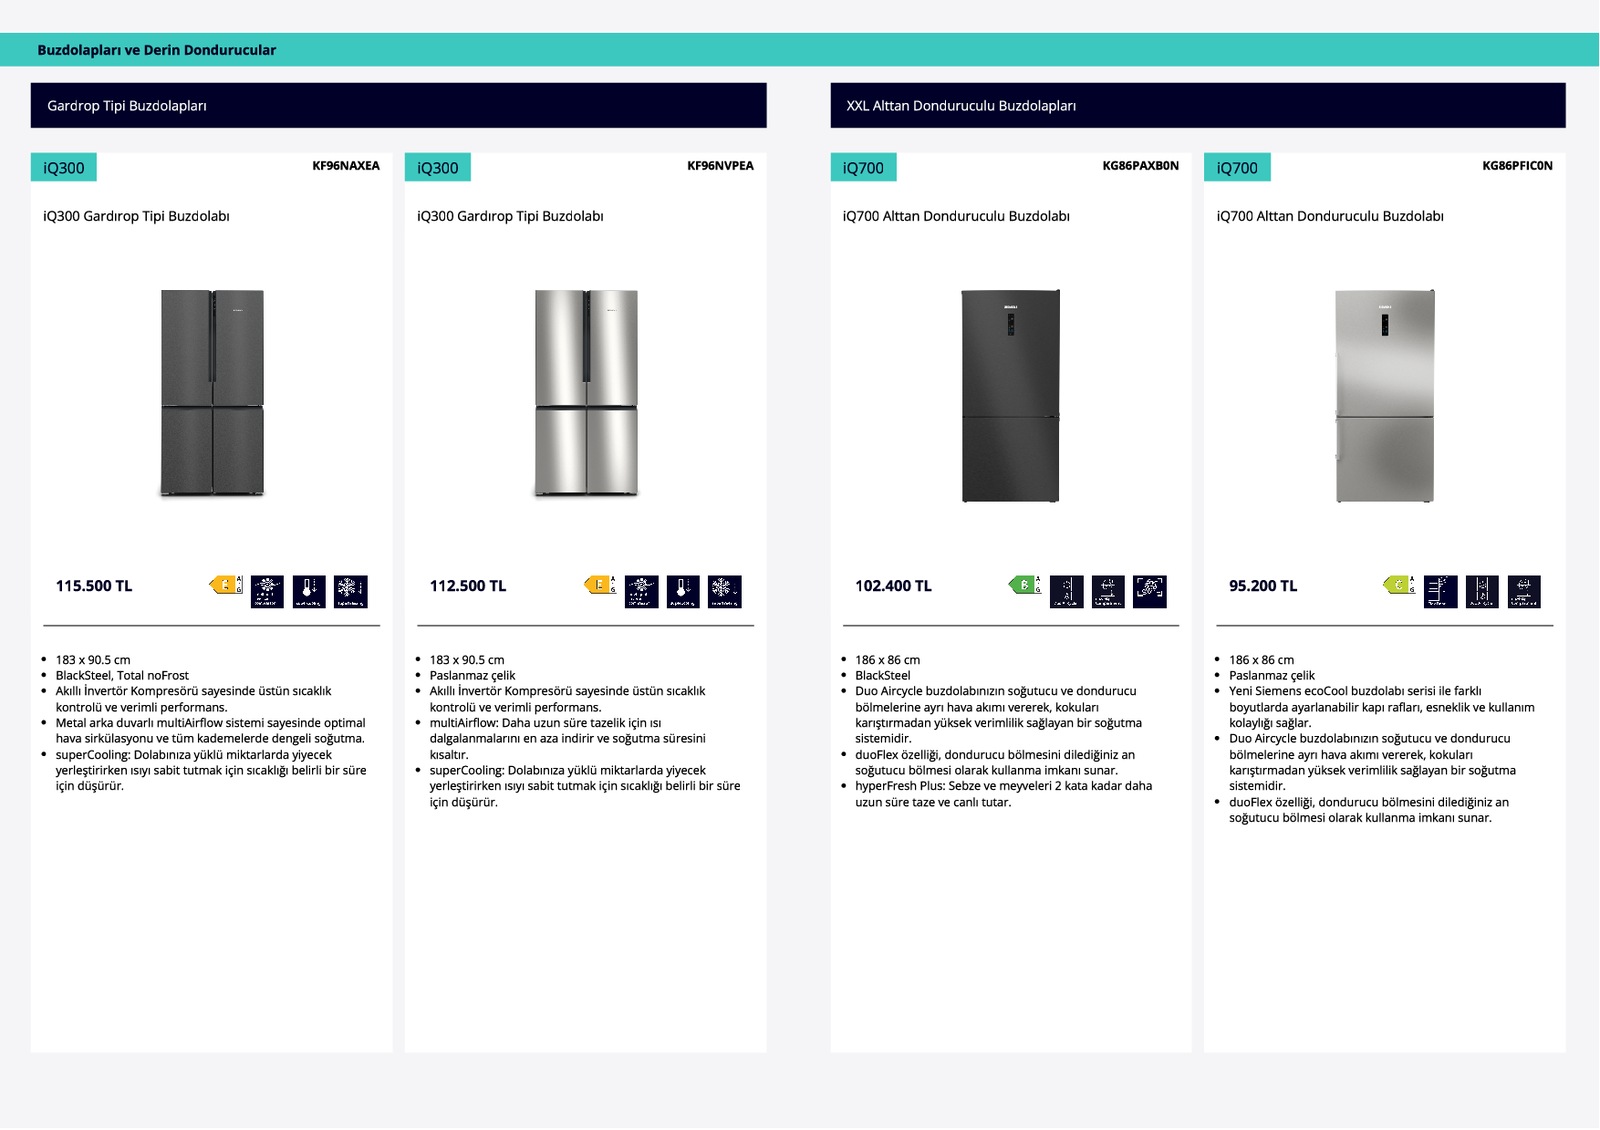
Task: Click the iQ300 badge on the KF96NVPEA card
Action: tap(438, 167)
